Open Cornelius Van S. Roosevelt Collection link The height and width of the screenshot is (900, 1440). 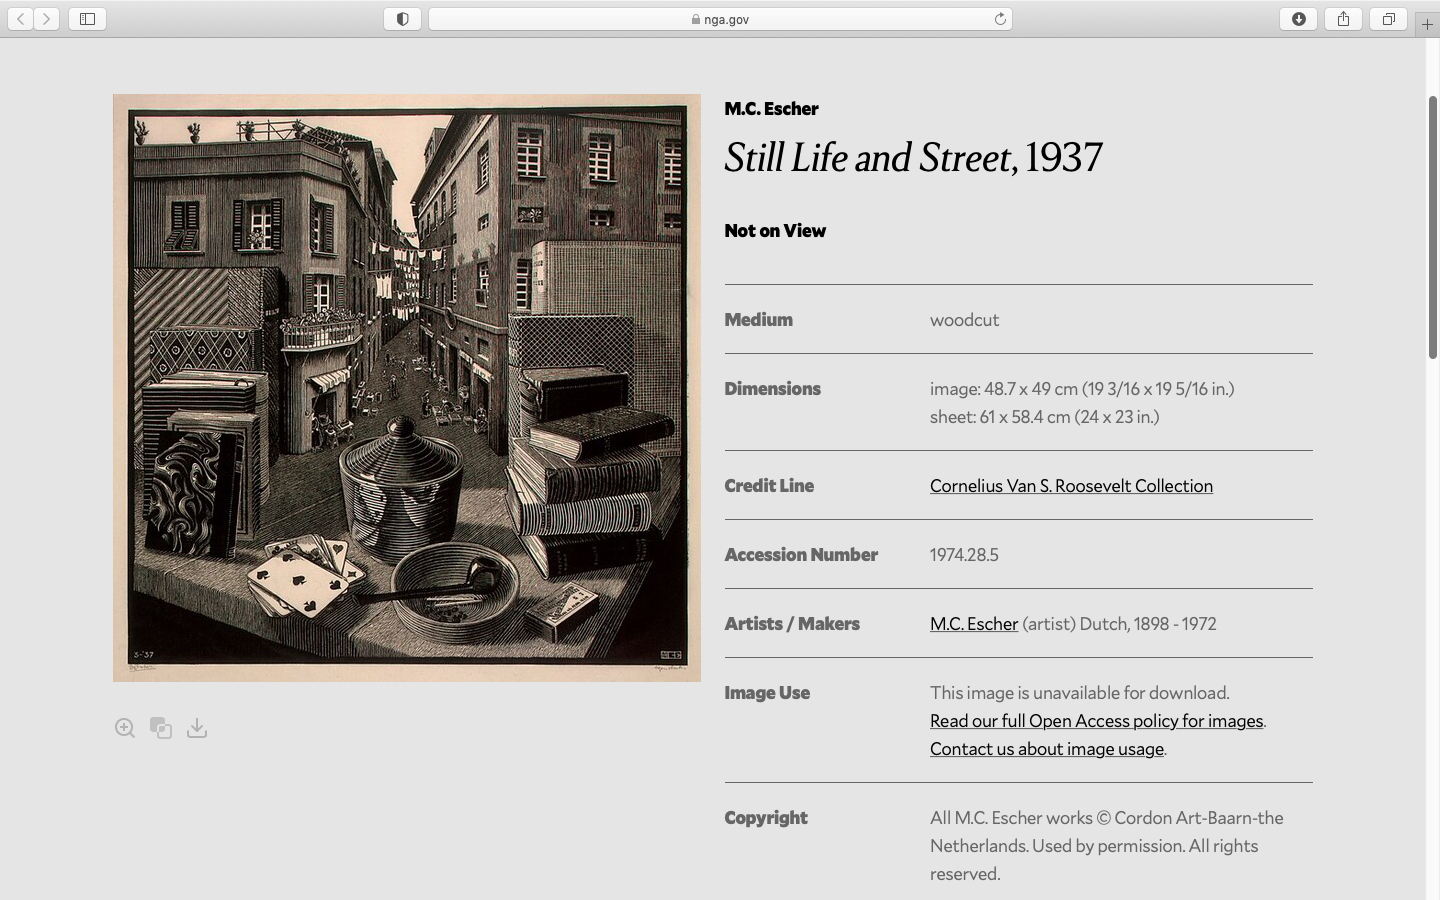[1070, 486]
